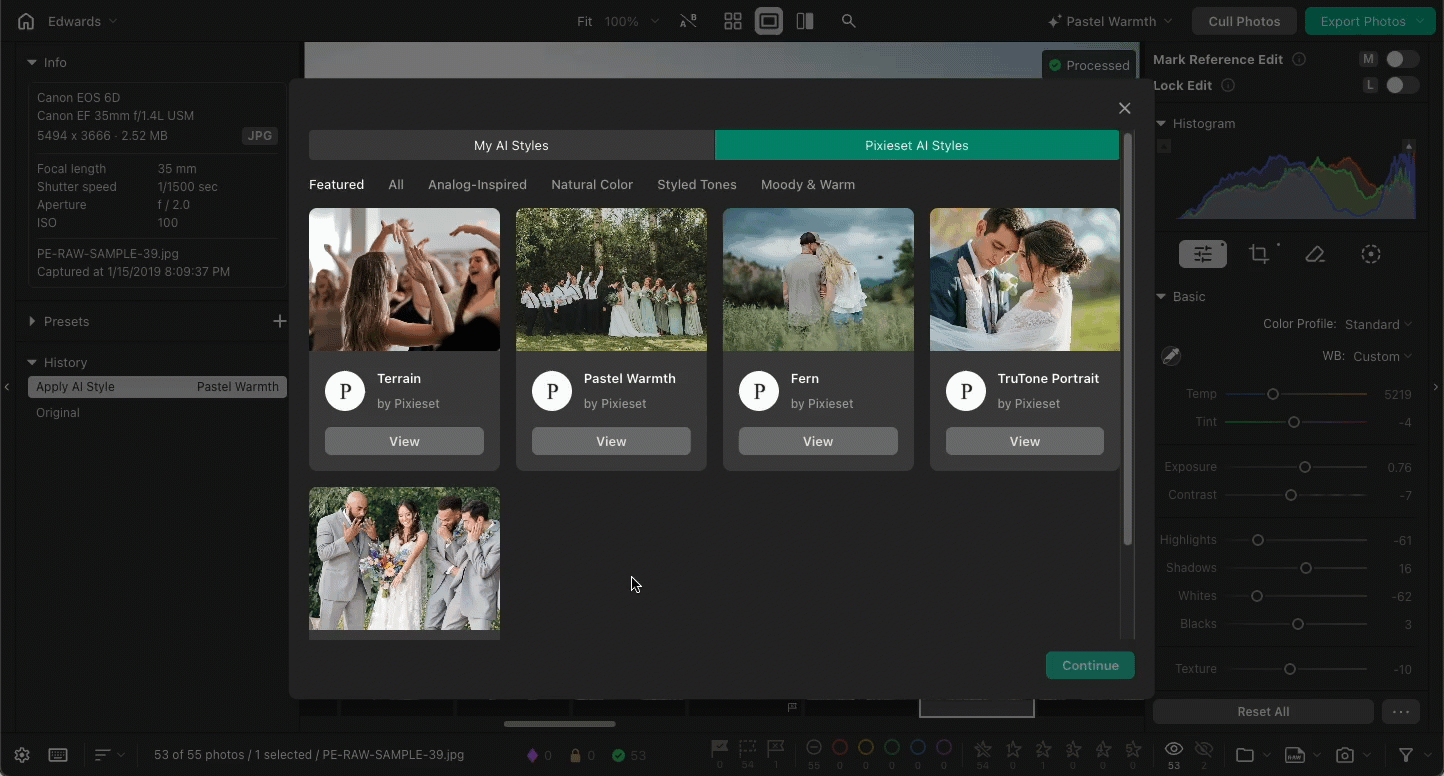The image size is (1444, 776).
Task: Select the Featured category
Action: coord(336,185)
